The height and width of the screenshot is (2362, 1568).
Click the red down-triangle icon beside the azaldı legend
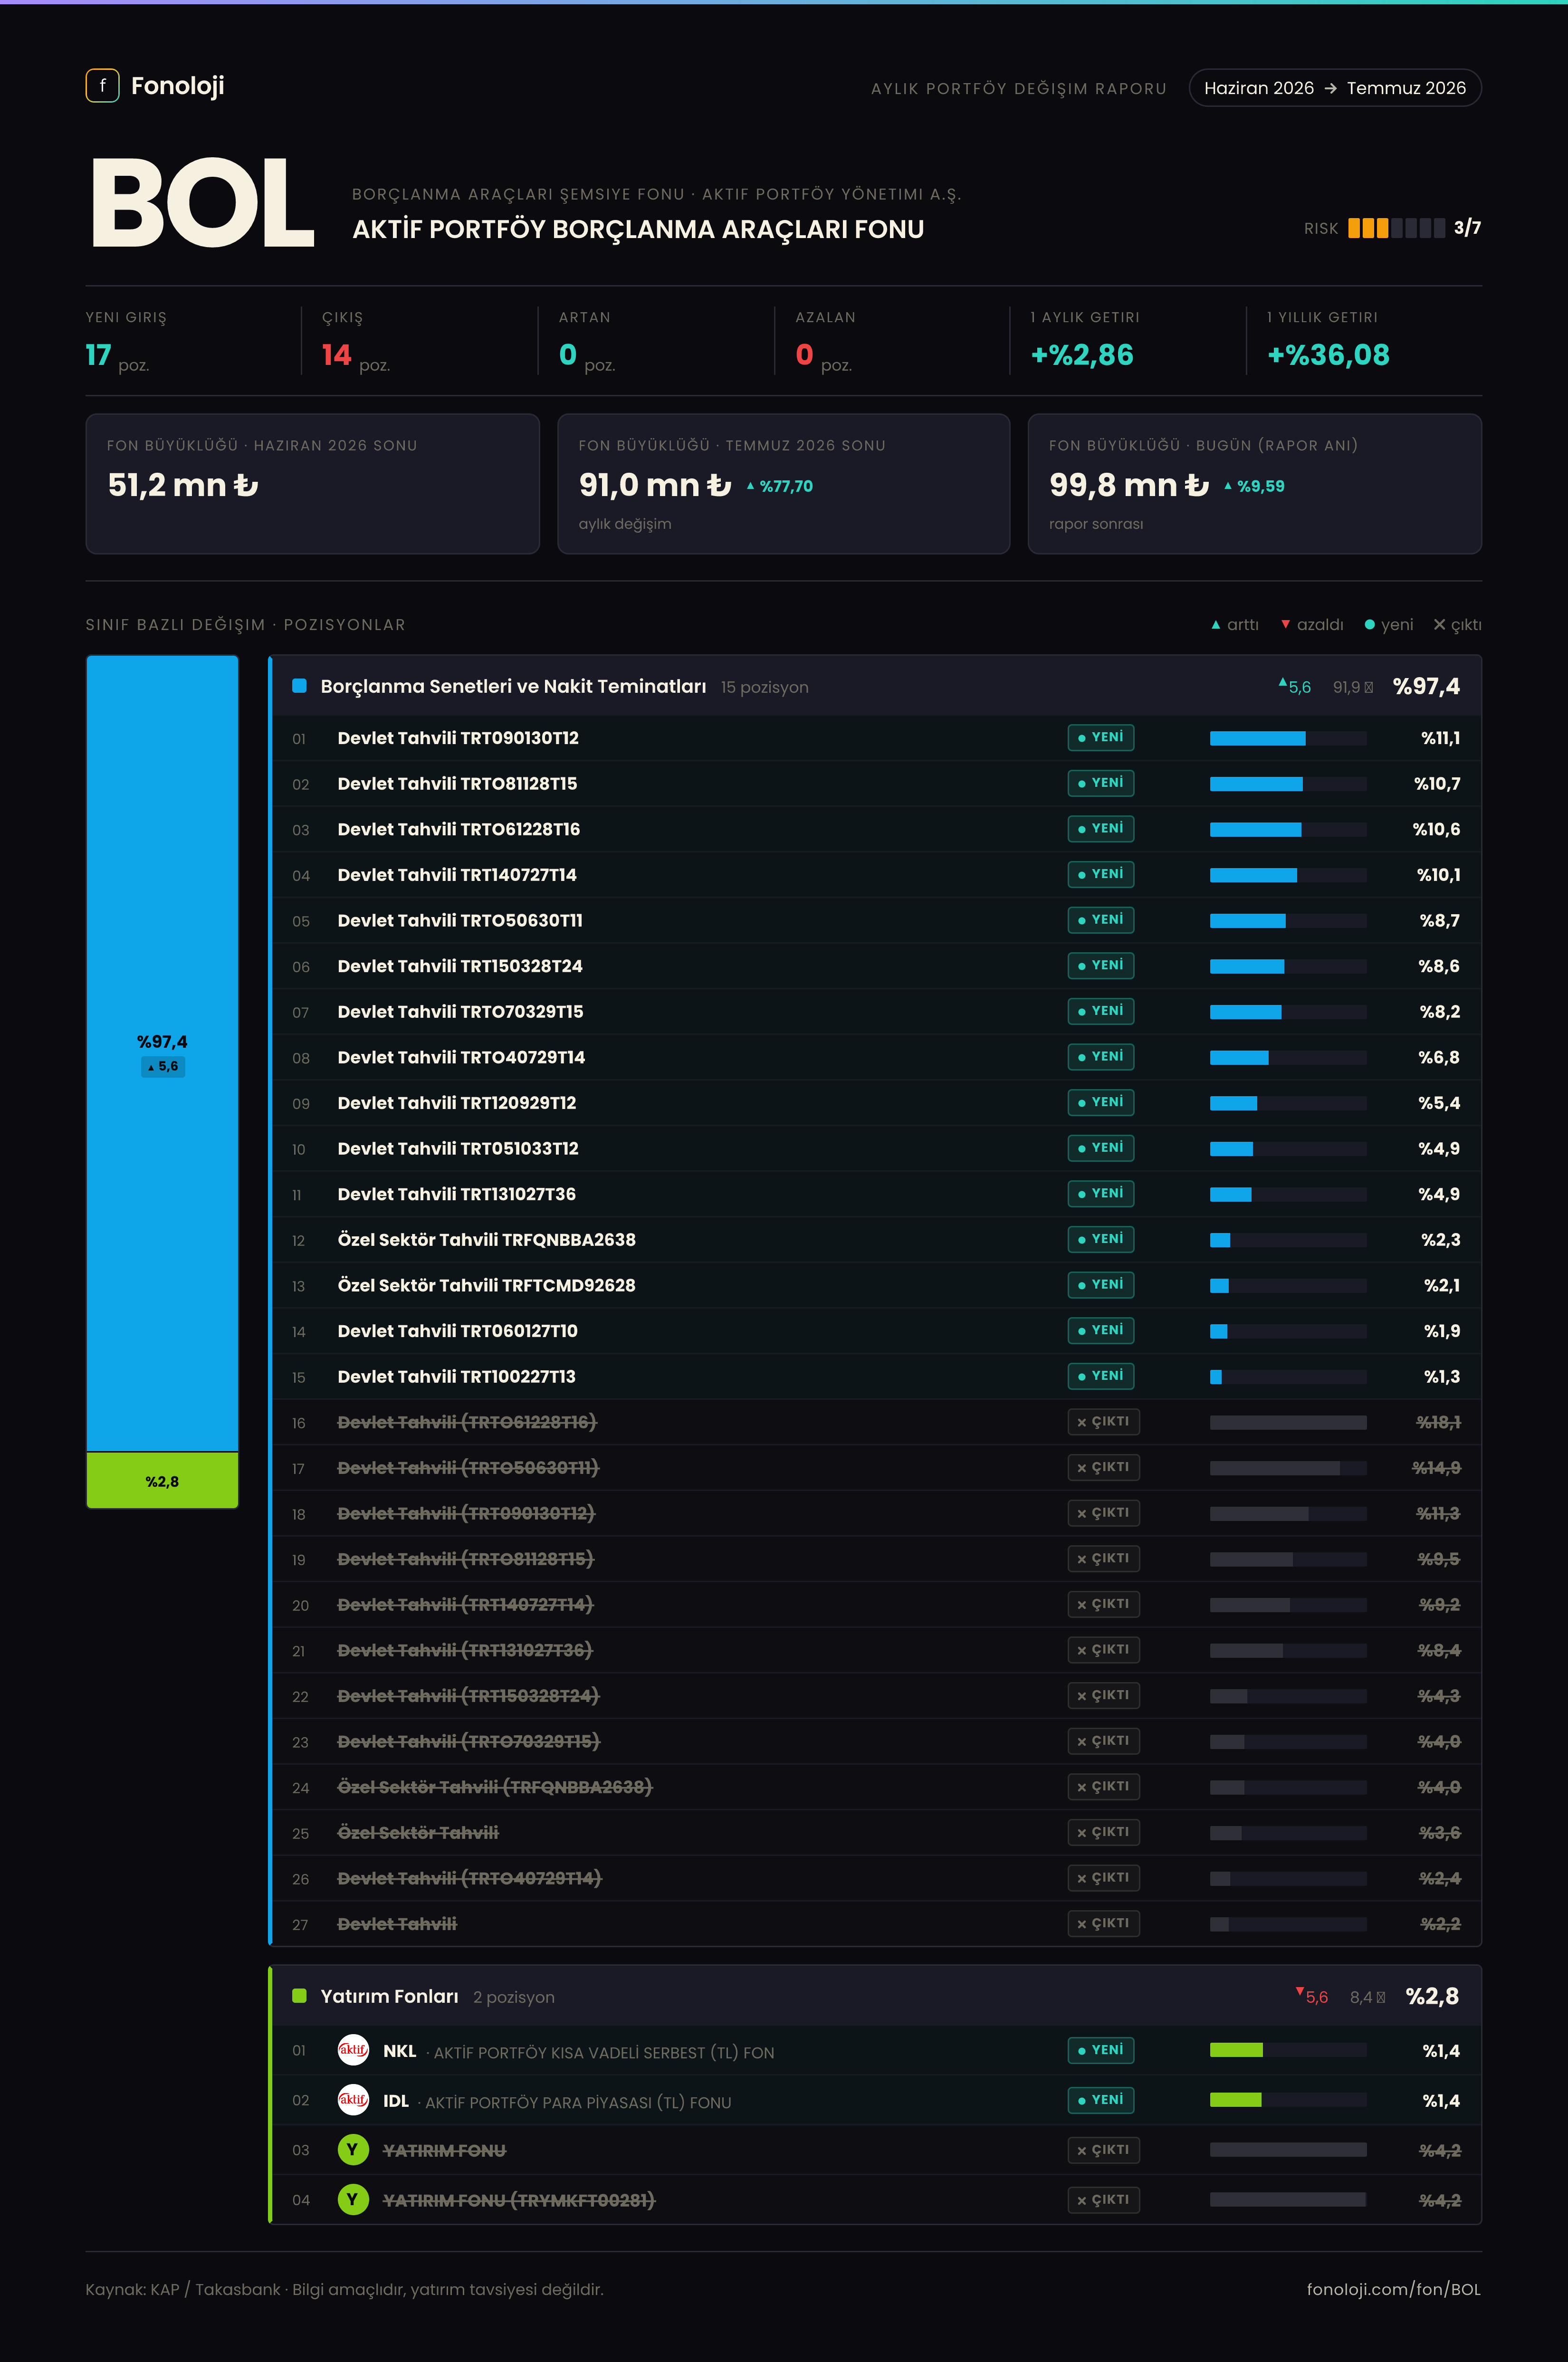(1286, 625)
